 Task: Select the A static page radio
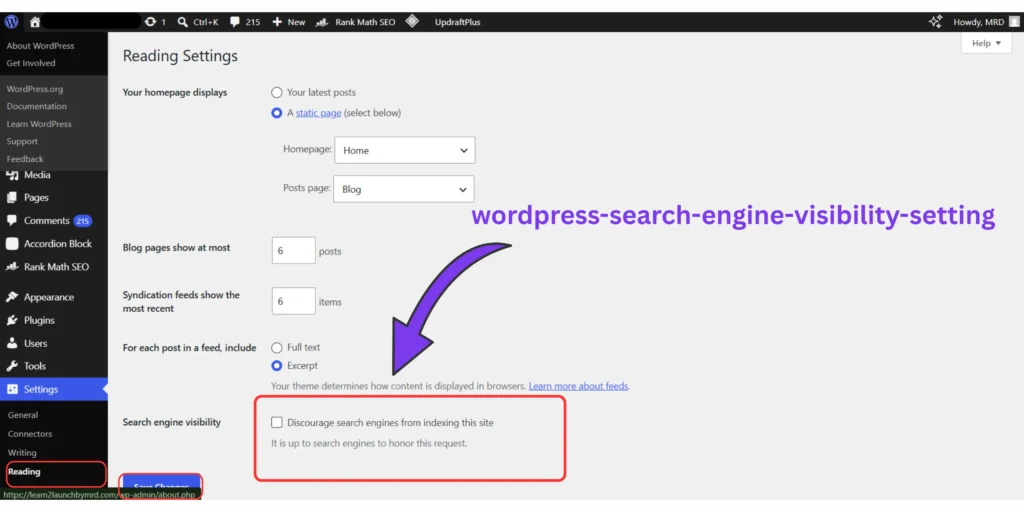pyautogui.click(x=277, y=113)
